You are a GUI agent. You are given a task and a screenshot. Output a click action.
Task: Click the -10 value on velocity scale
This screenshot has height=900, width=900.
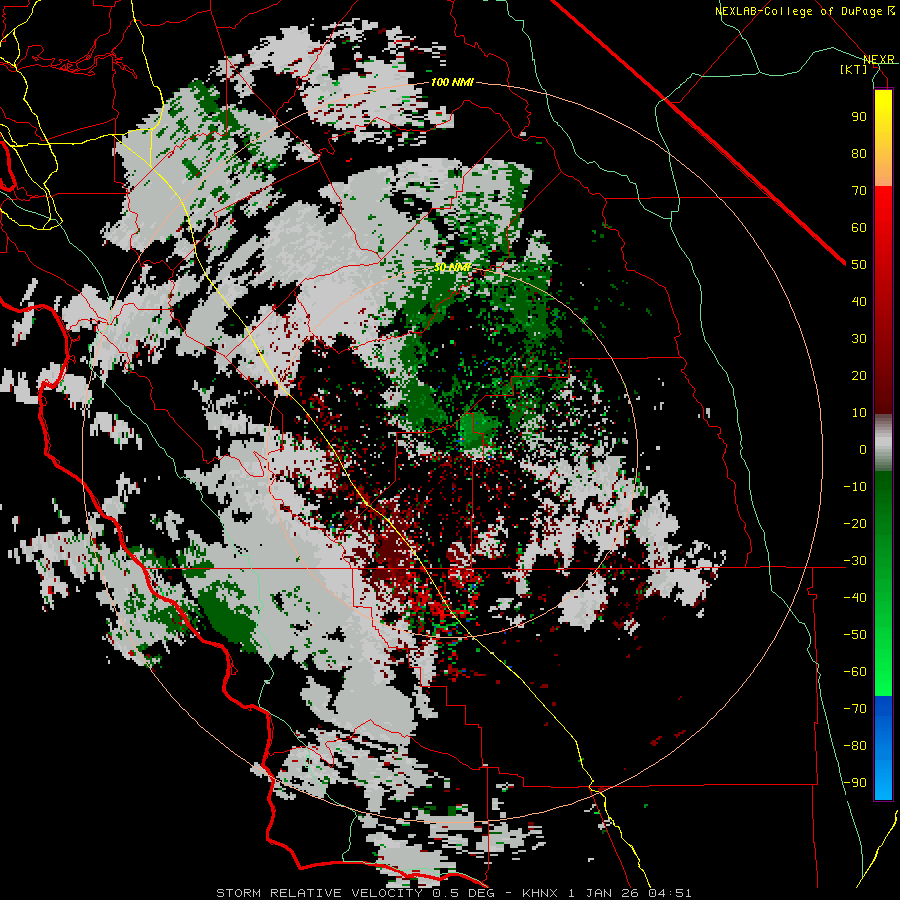(855, 487)
